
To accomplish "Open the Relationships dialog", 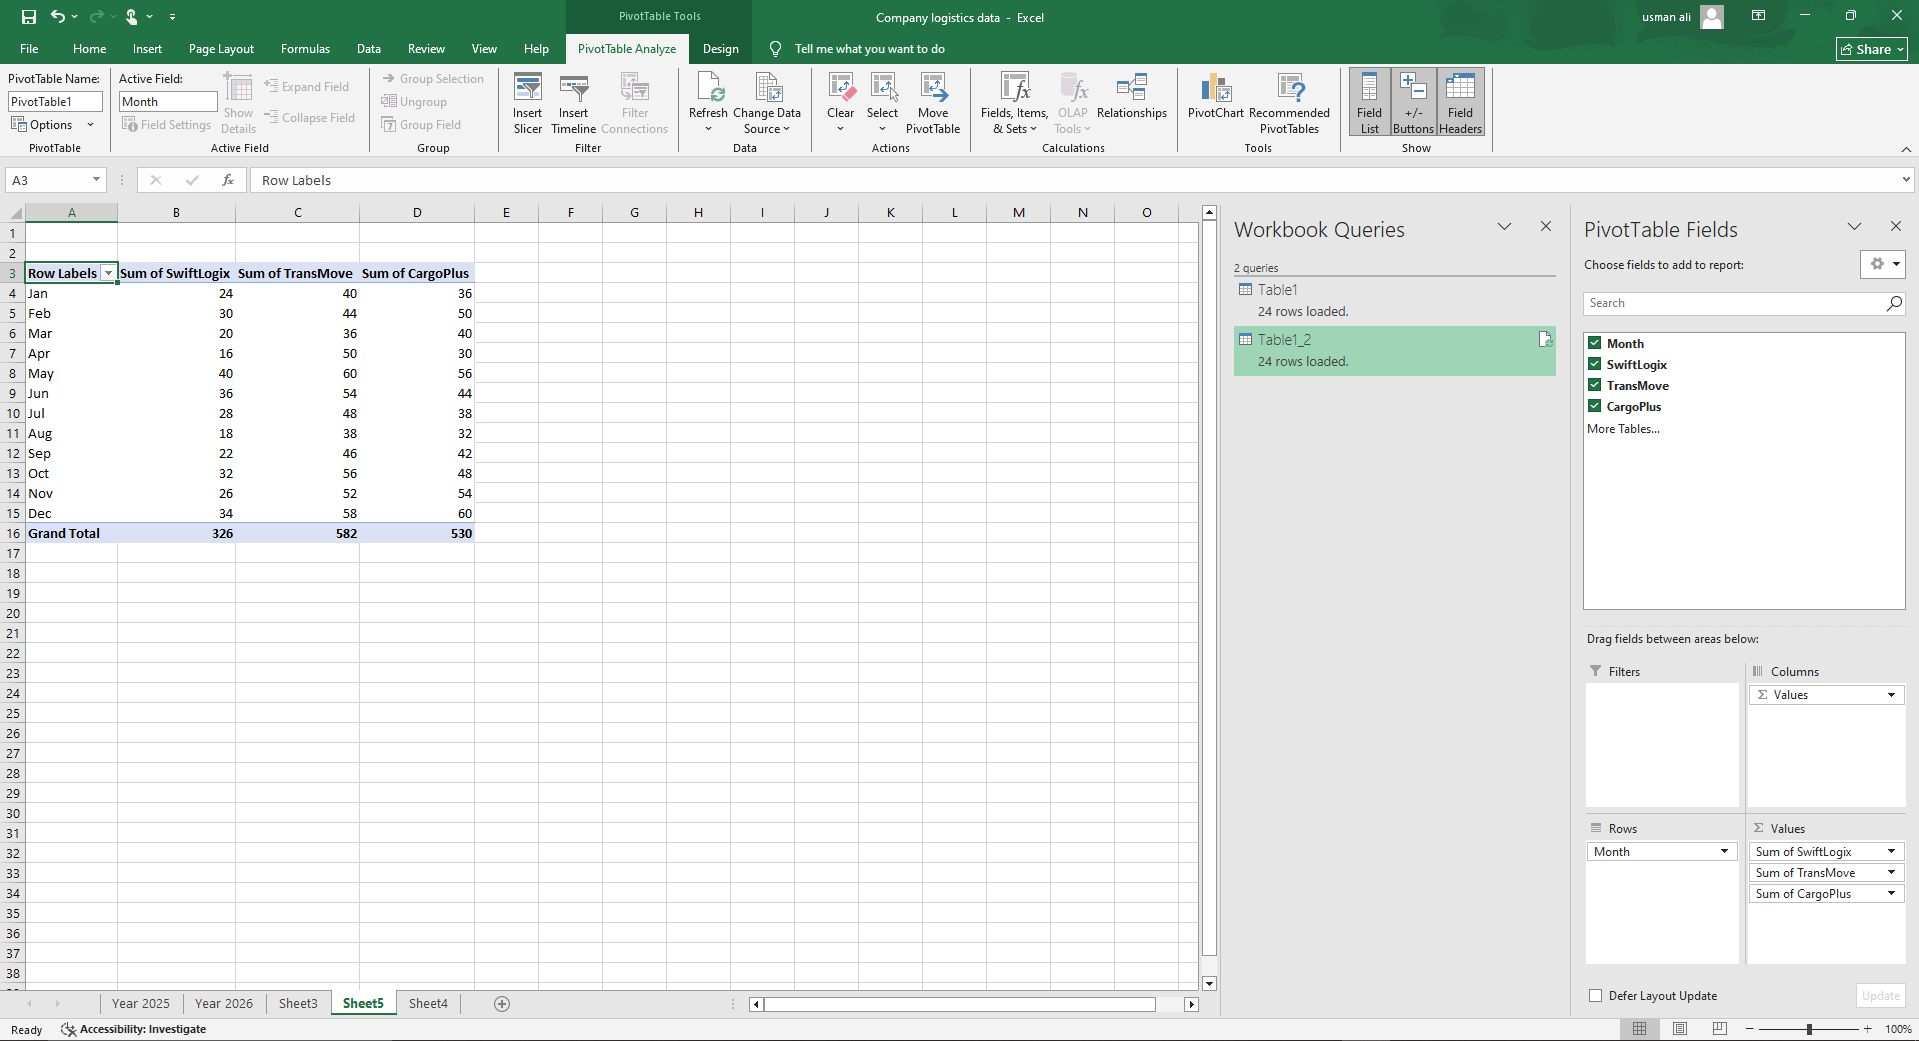I will click(1132, 97).
